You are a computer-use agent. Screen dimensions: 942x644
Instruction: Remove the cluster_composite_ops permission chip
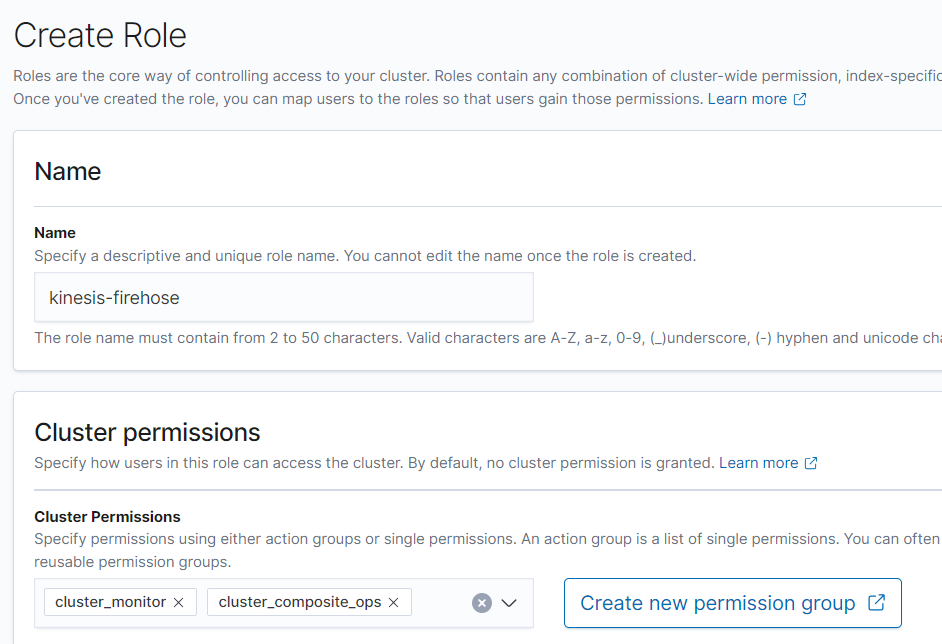click(393, 602)
